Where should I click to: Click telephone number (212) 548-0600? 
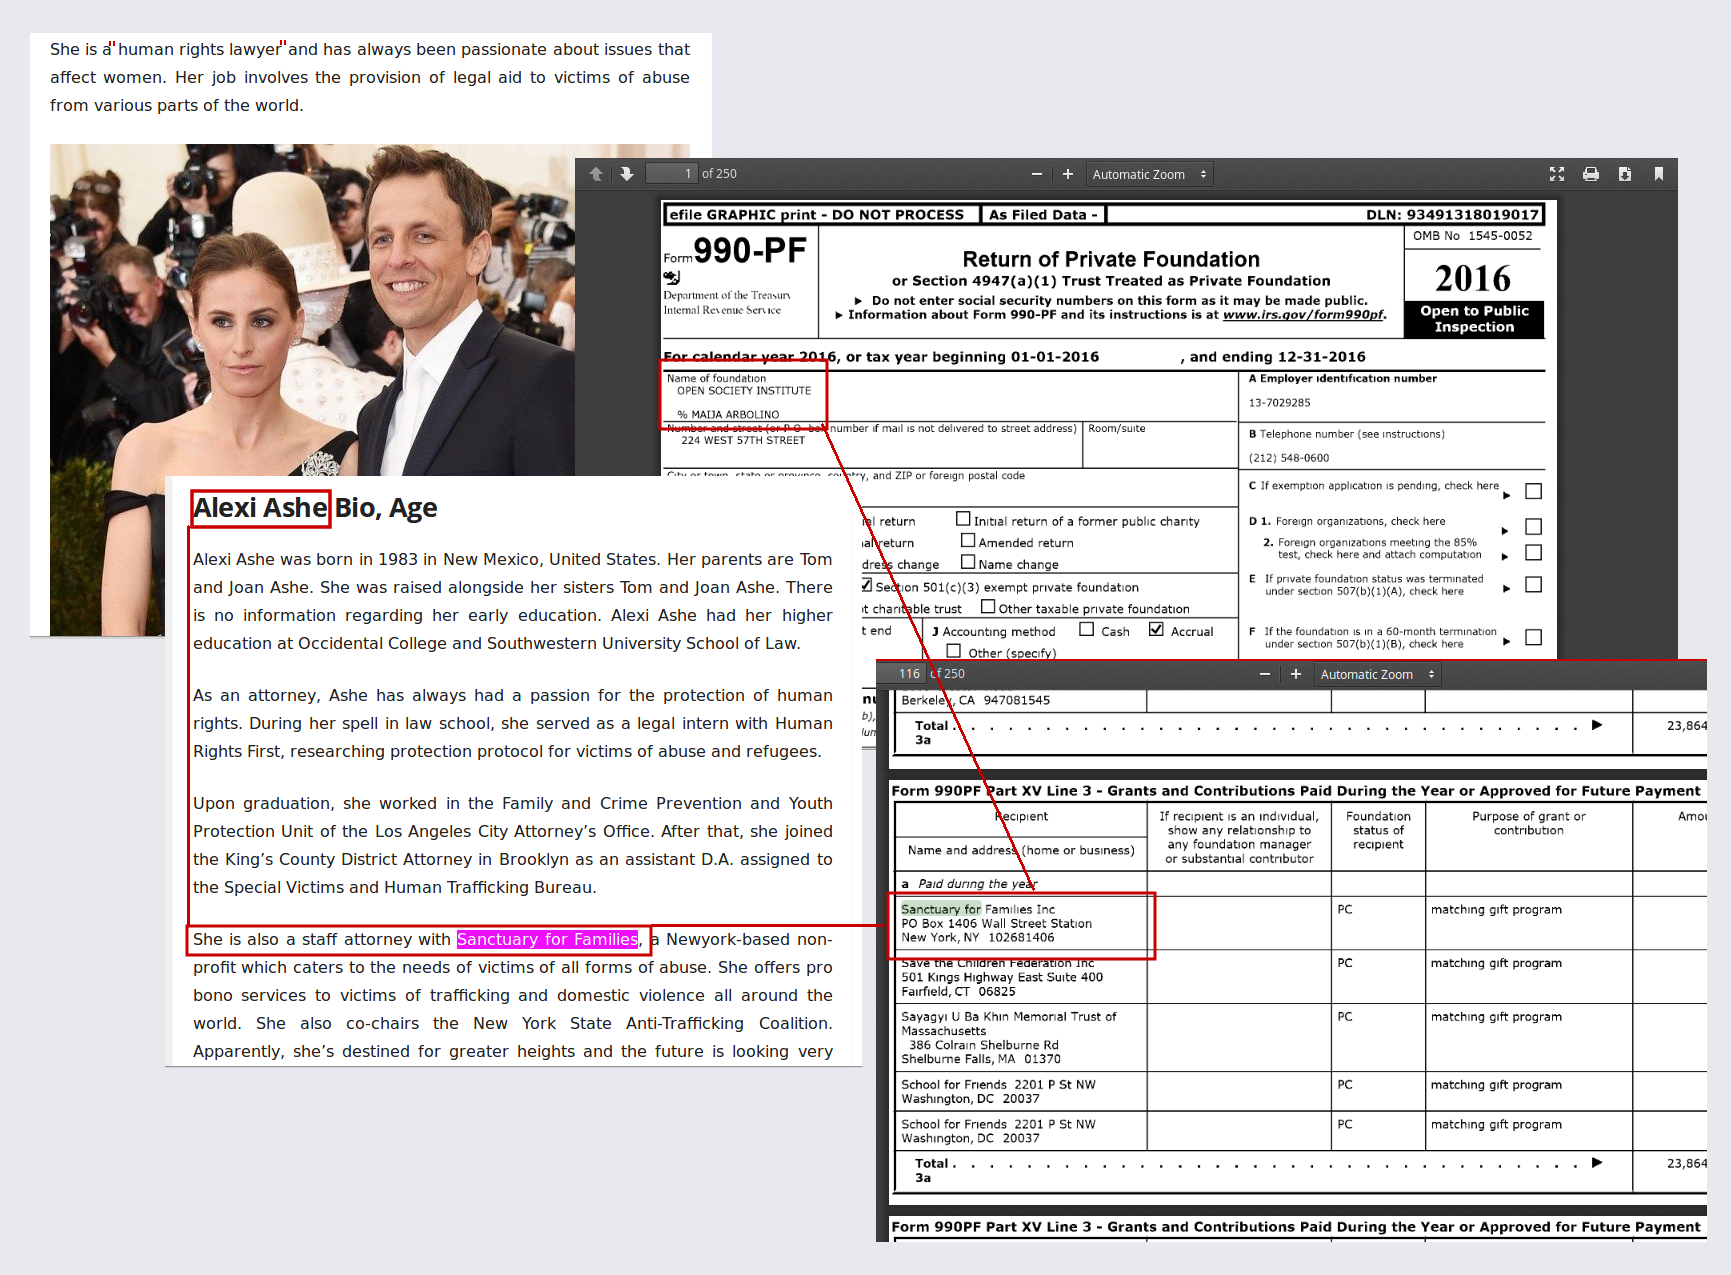(1289, 458)
